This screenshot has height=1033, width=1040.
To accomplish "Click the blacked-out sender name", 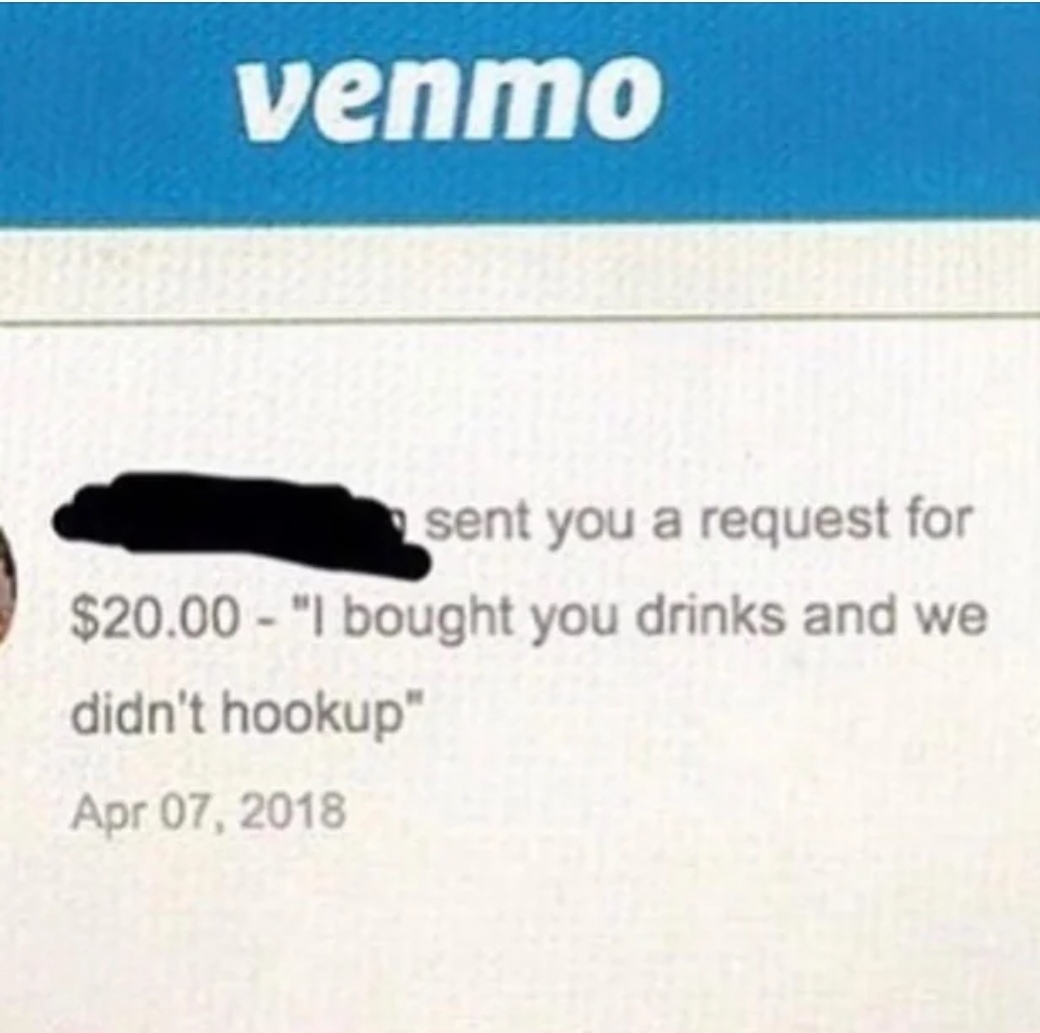I will pyautogui.click(x=242, y=526).
